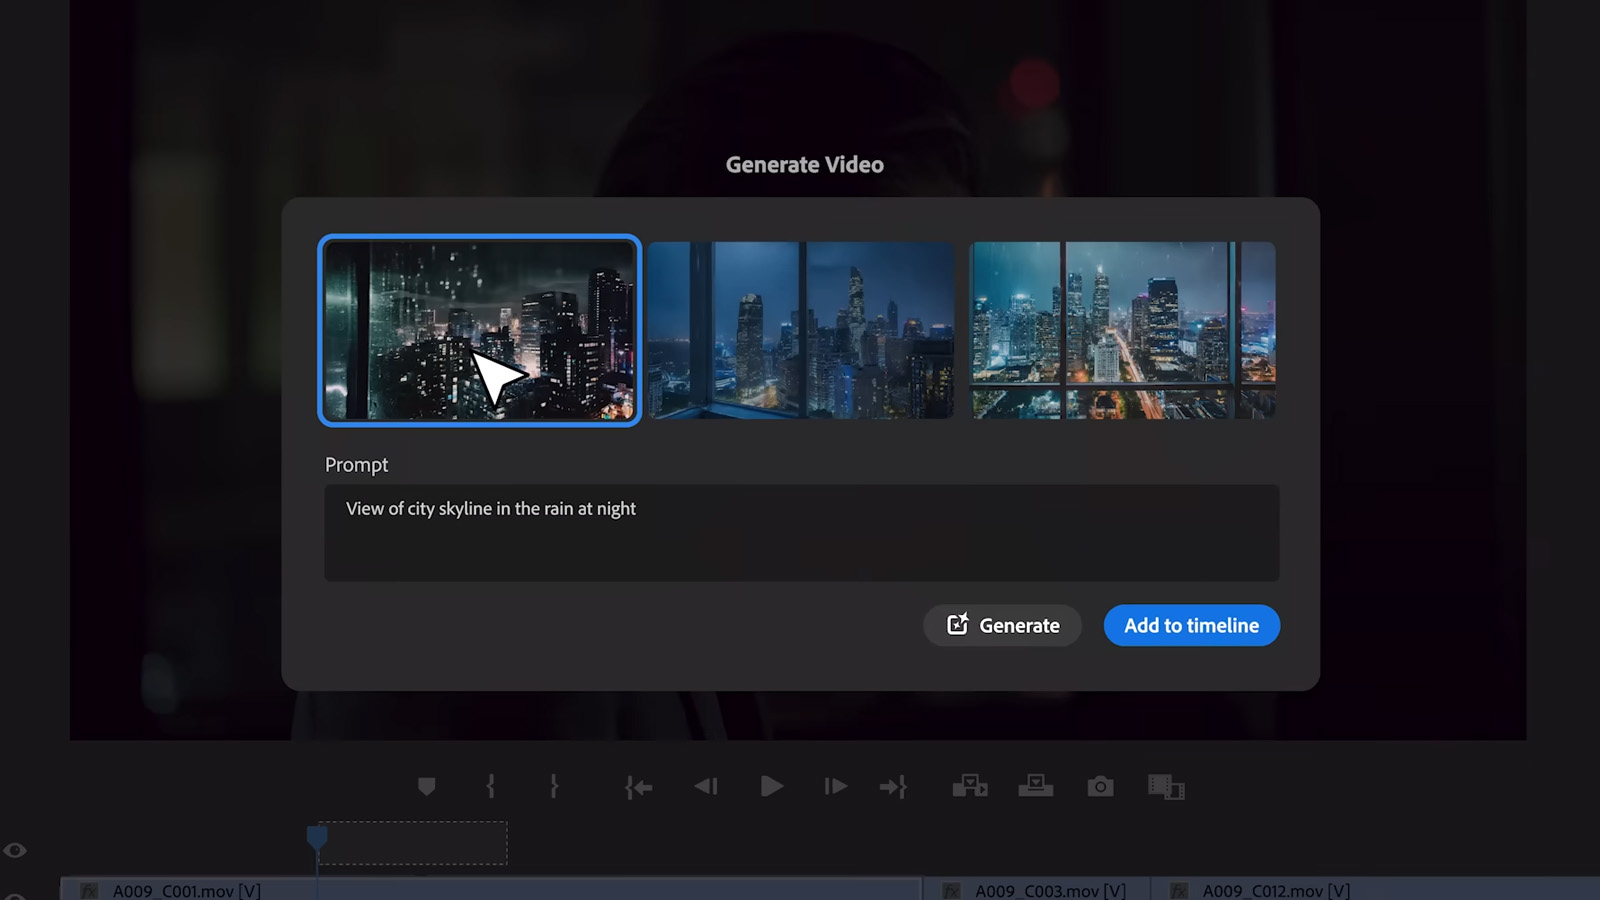Select the dashed gap region on the timeline
The height and width of the screenshot is (900, 1600).
point(413,843)
